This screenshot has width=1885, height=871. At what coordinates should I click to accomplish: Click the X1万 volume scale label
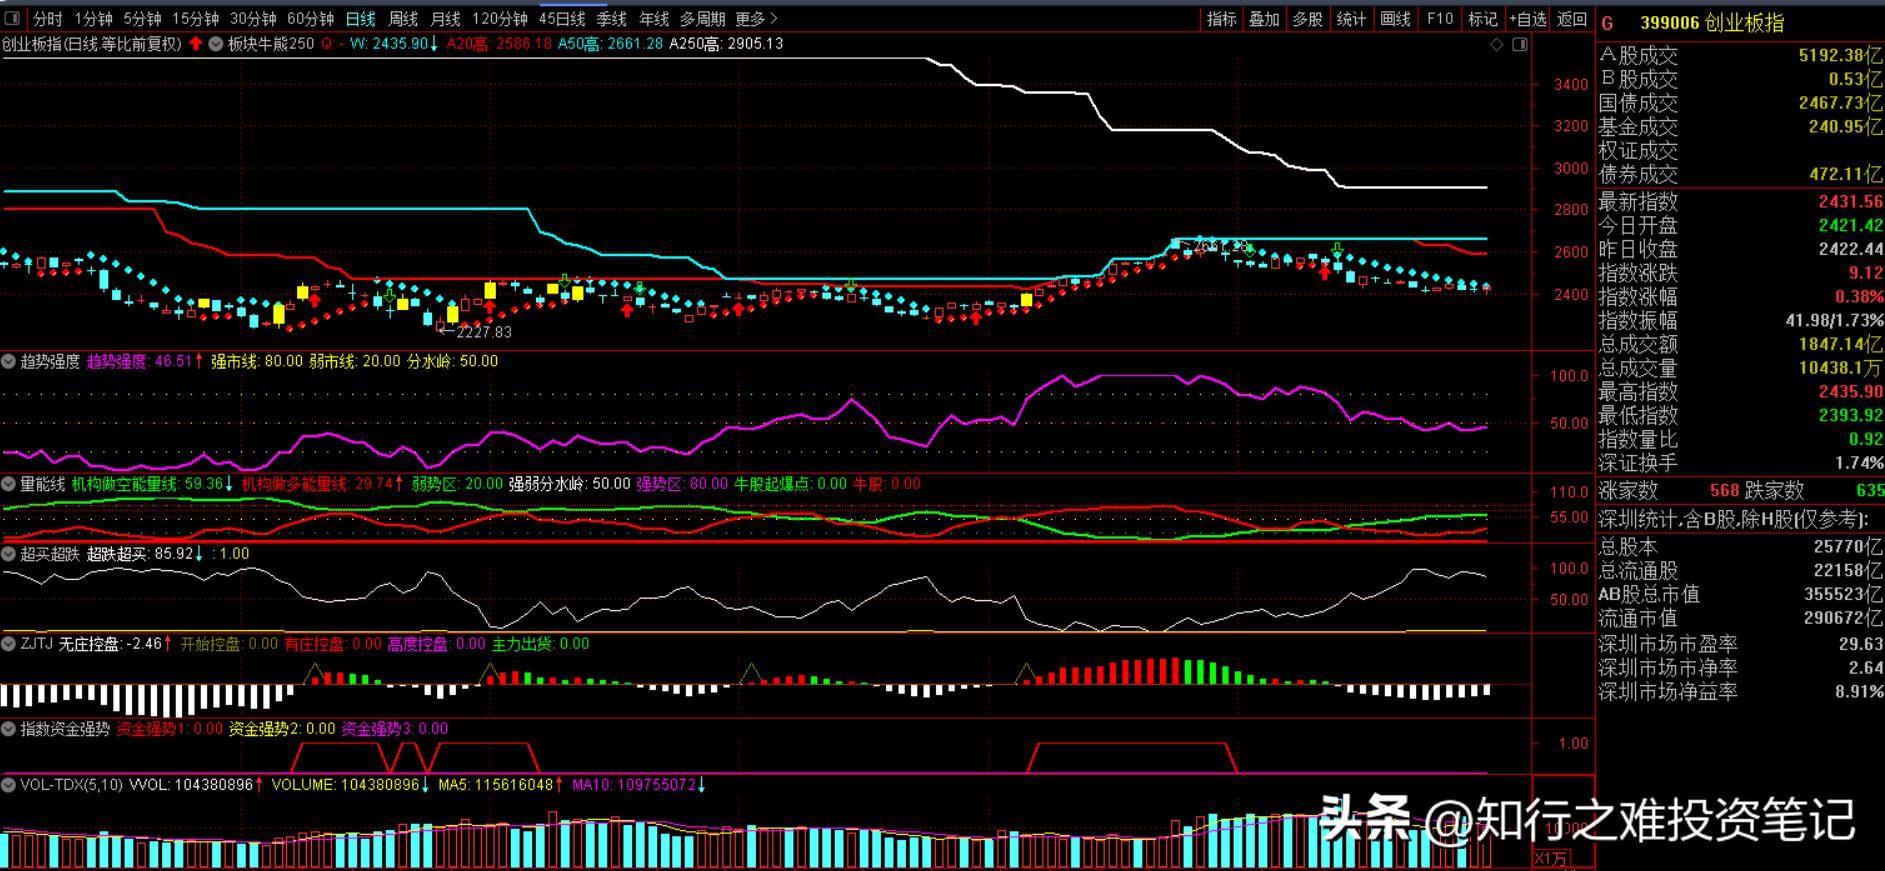(x=1552, y=858)
